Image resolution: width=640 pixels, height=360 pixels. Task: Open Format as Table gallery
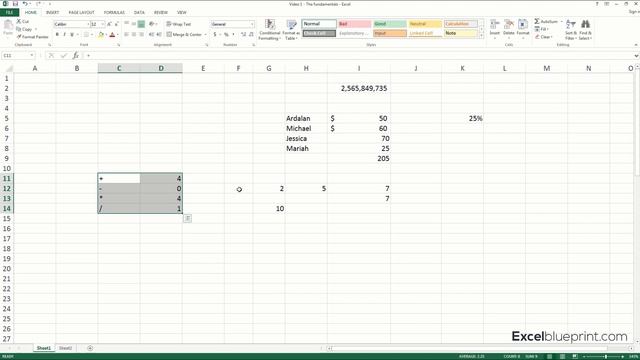click(x=291, y=29)
